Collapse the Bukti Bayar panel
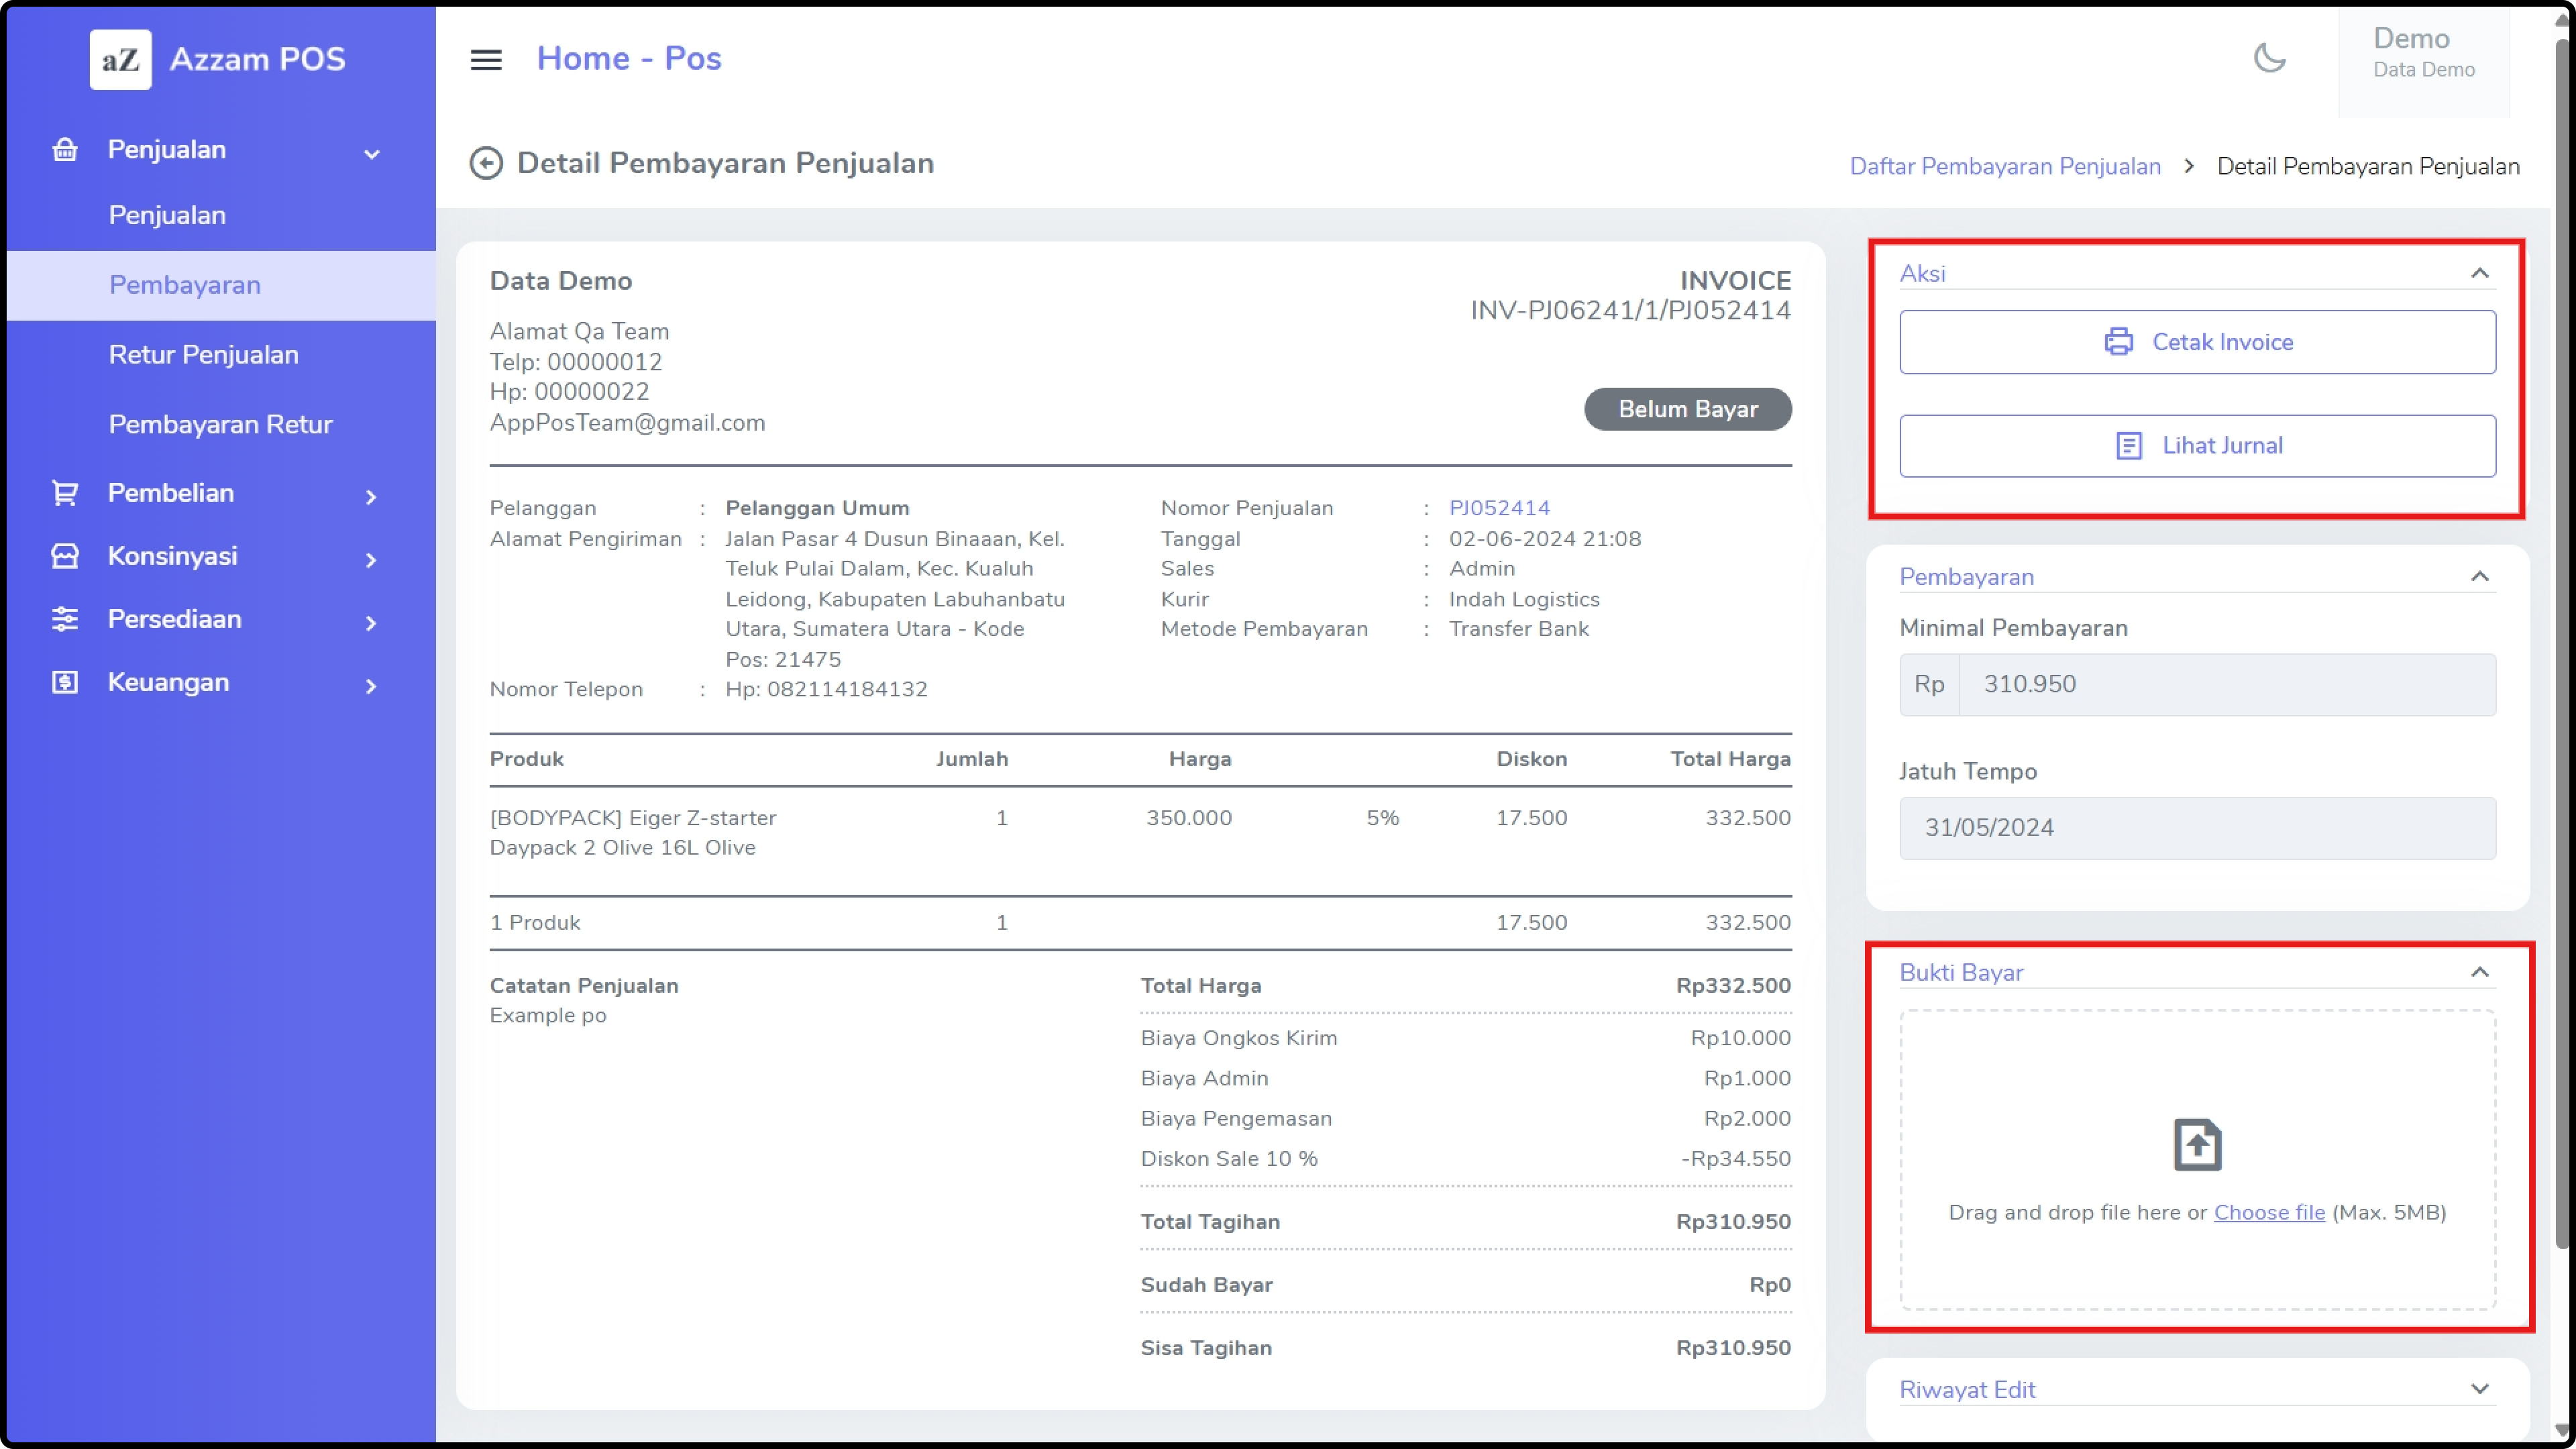 (x=2479, y=972)
